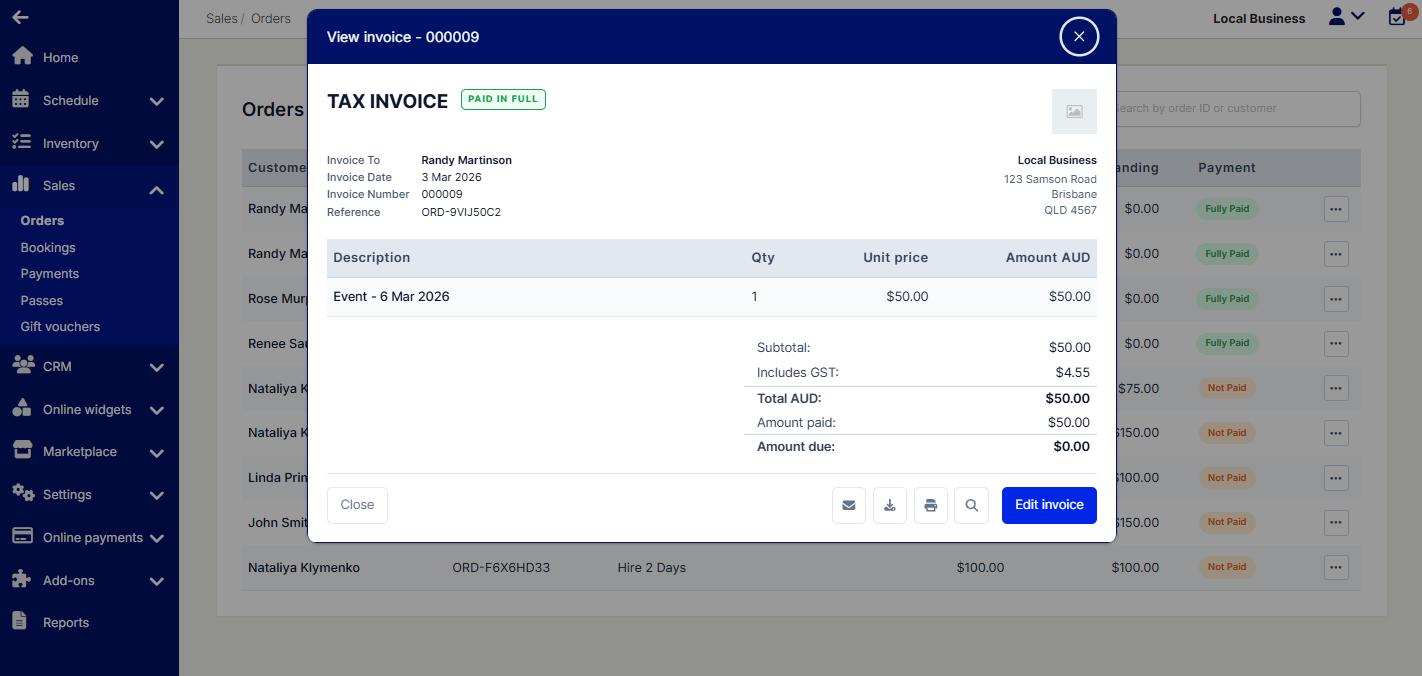Viewport: 1422px width, 676px height.
Task: Open Gift vouchers page
Action: pos(60,326)
